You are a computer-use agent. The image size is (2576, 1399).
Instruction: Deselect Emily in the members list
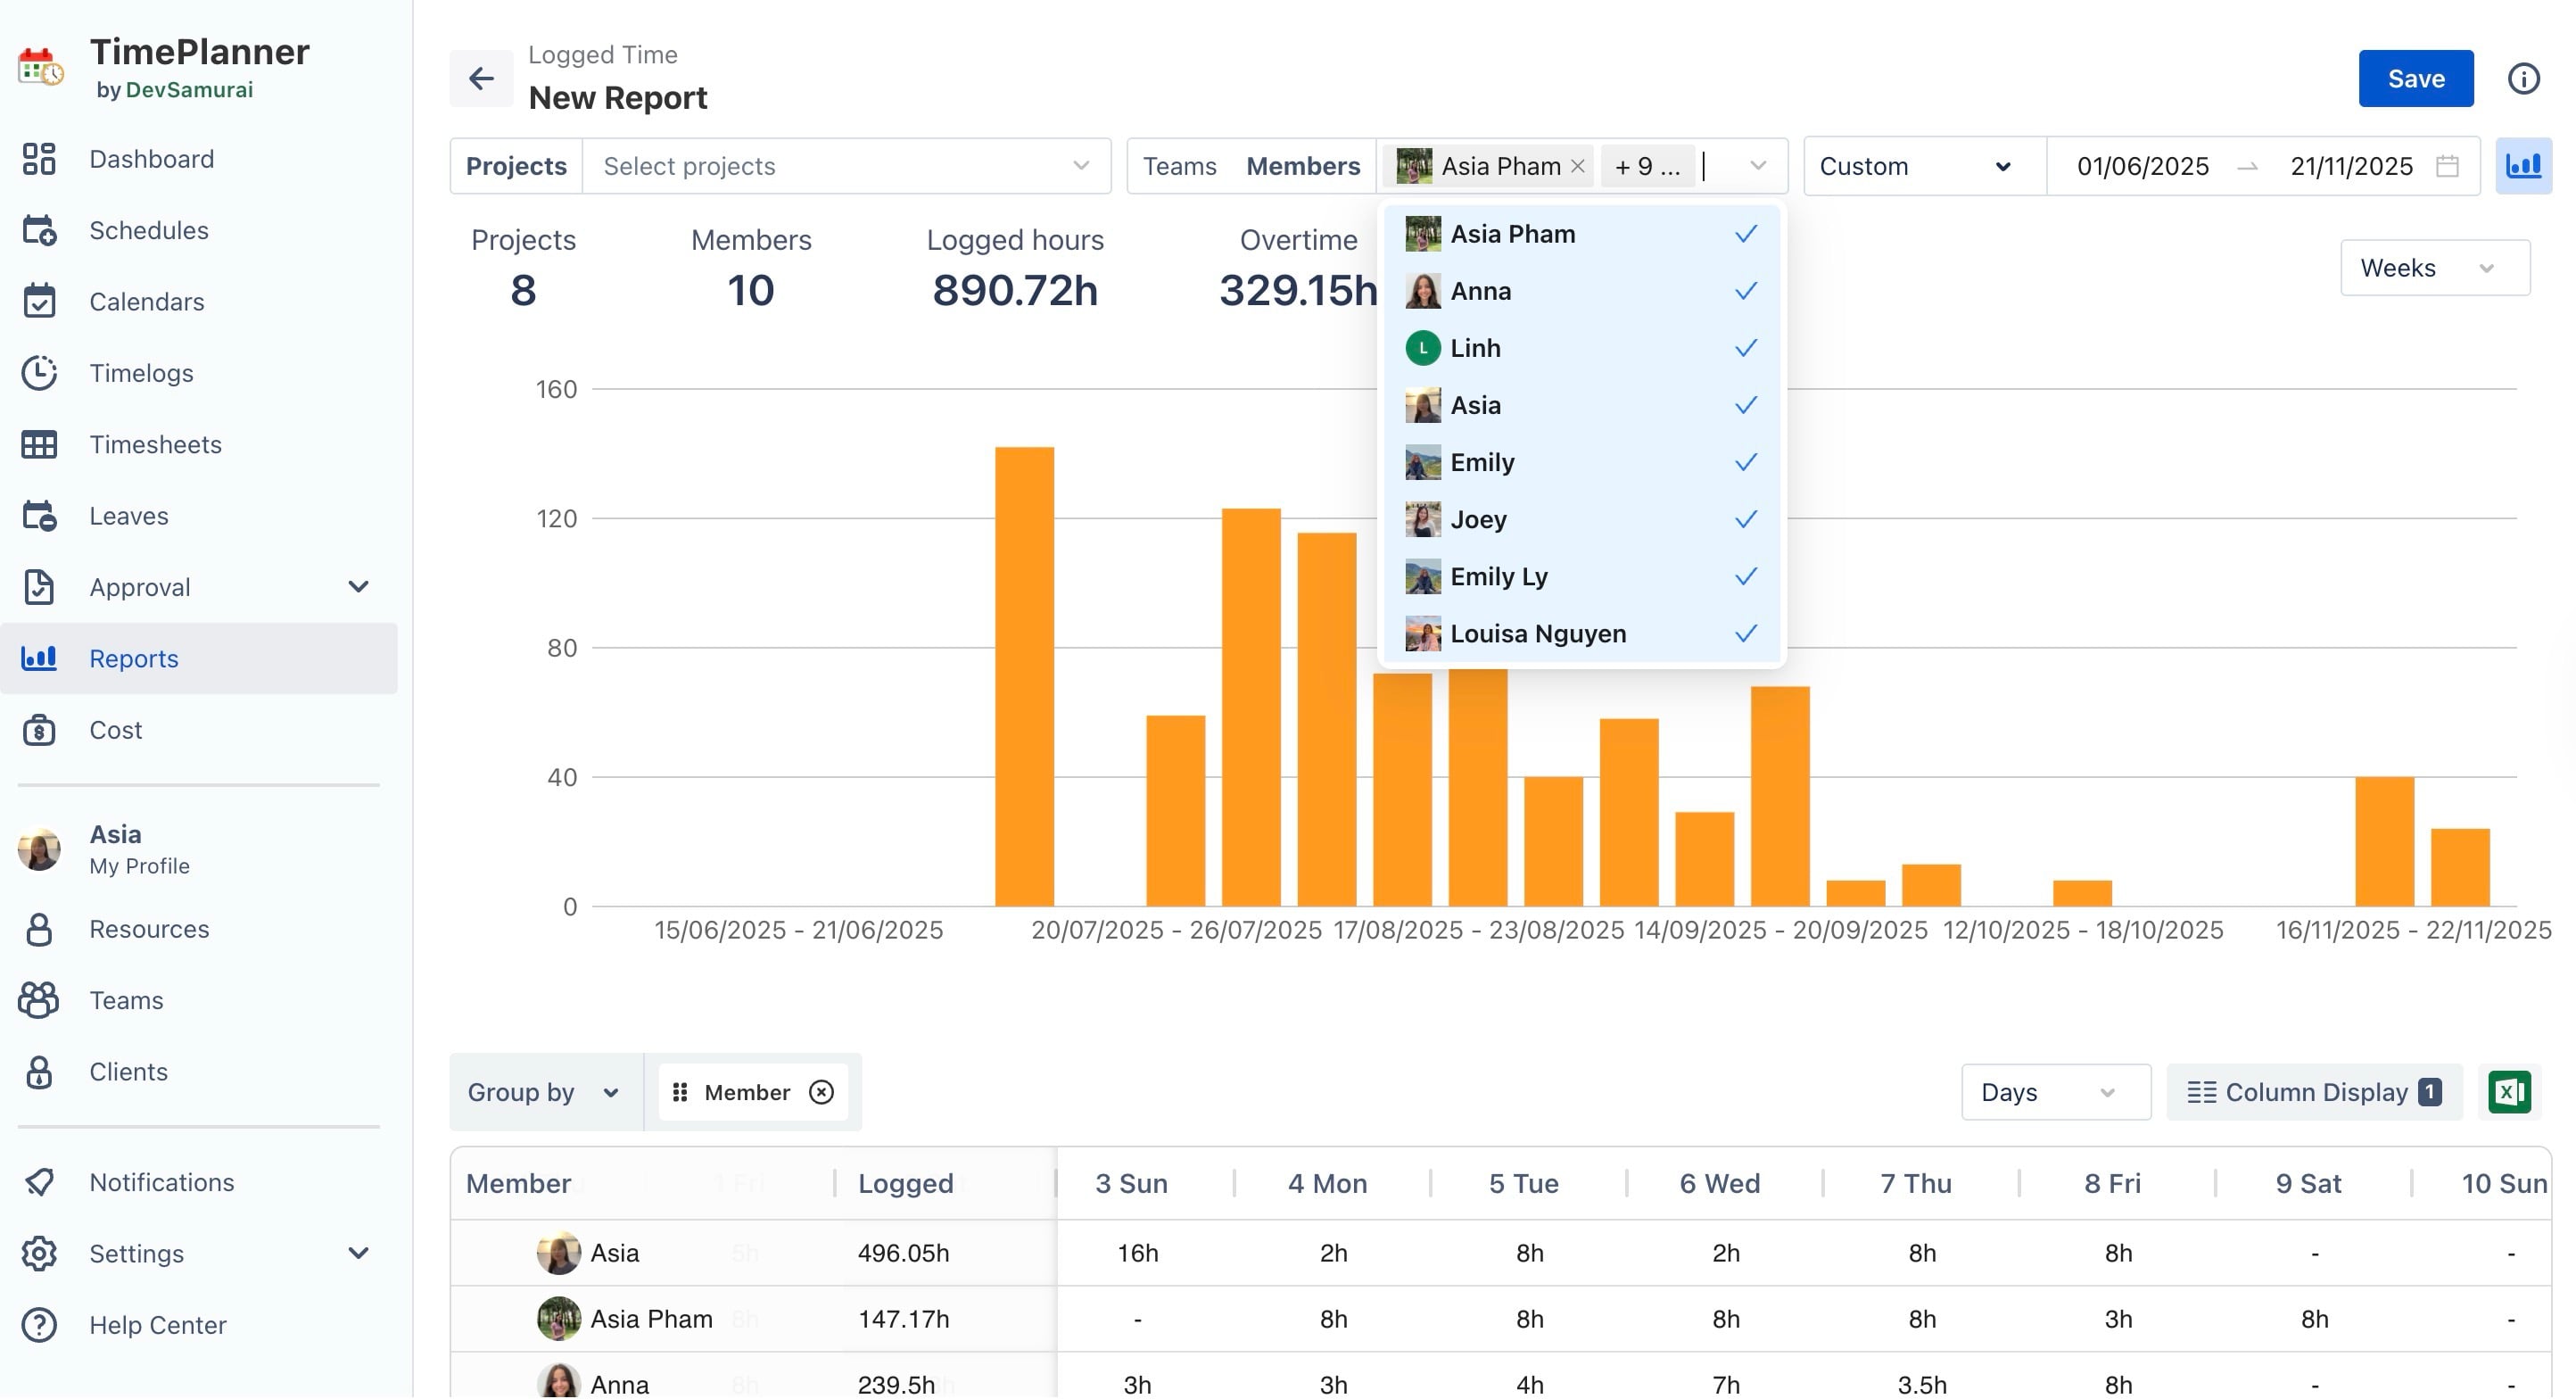click(1581, 462)
